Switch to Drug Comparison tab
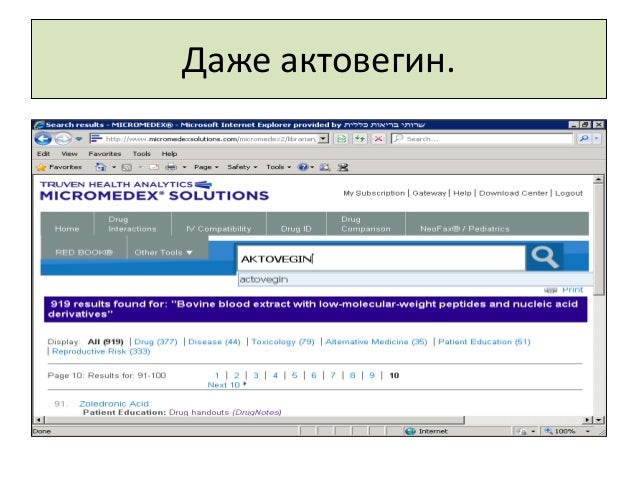The image size is (638, 479). click(366, 224)
